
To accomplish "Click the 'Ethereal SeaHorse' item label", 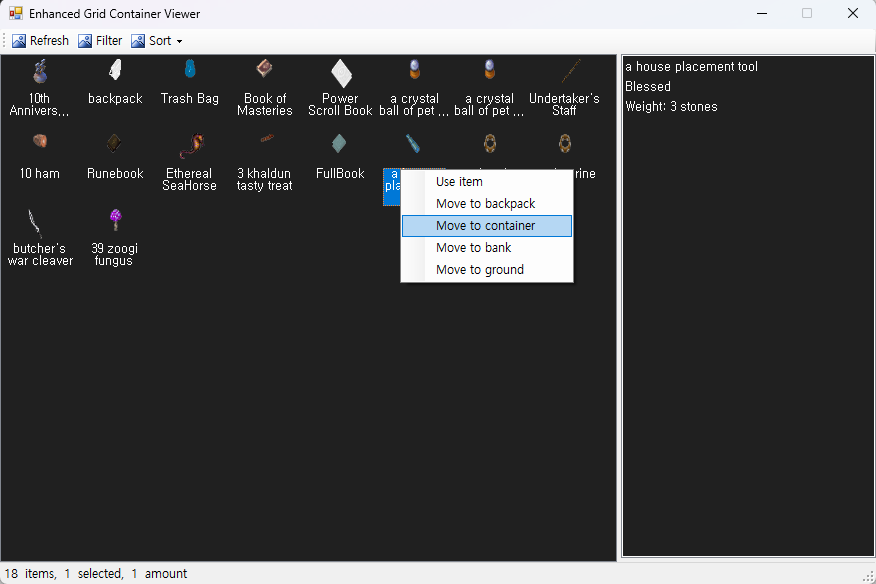I will pyautogui.click(x=189, y=179).
